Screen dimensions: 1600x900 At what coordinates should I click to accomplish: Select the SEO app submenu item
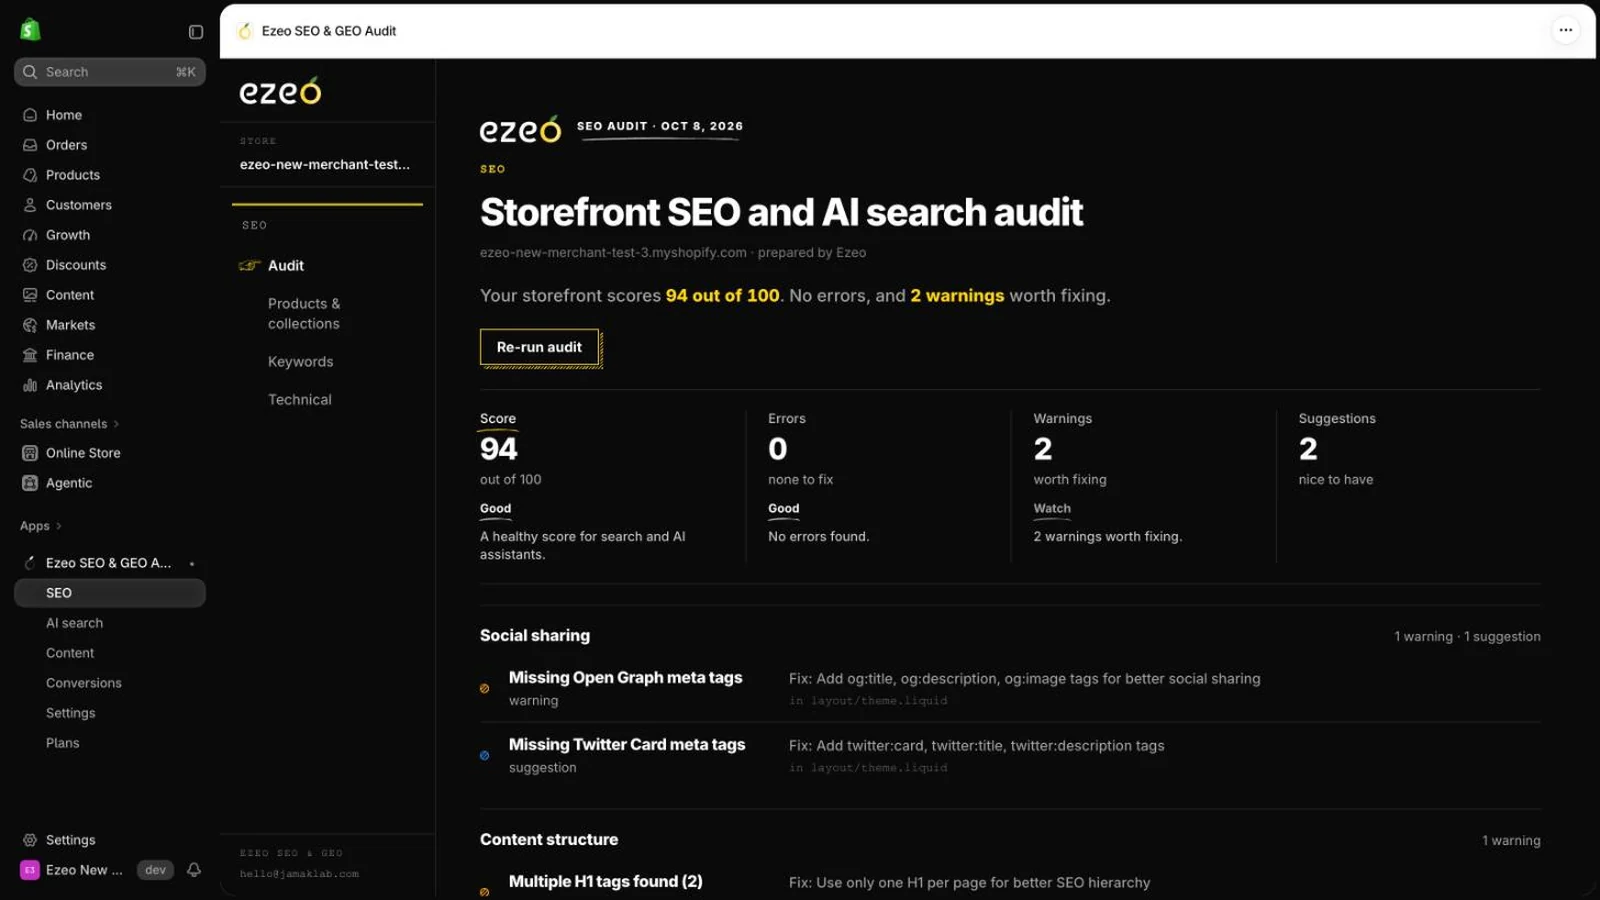coord(110,593)
